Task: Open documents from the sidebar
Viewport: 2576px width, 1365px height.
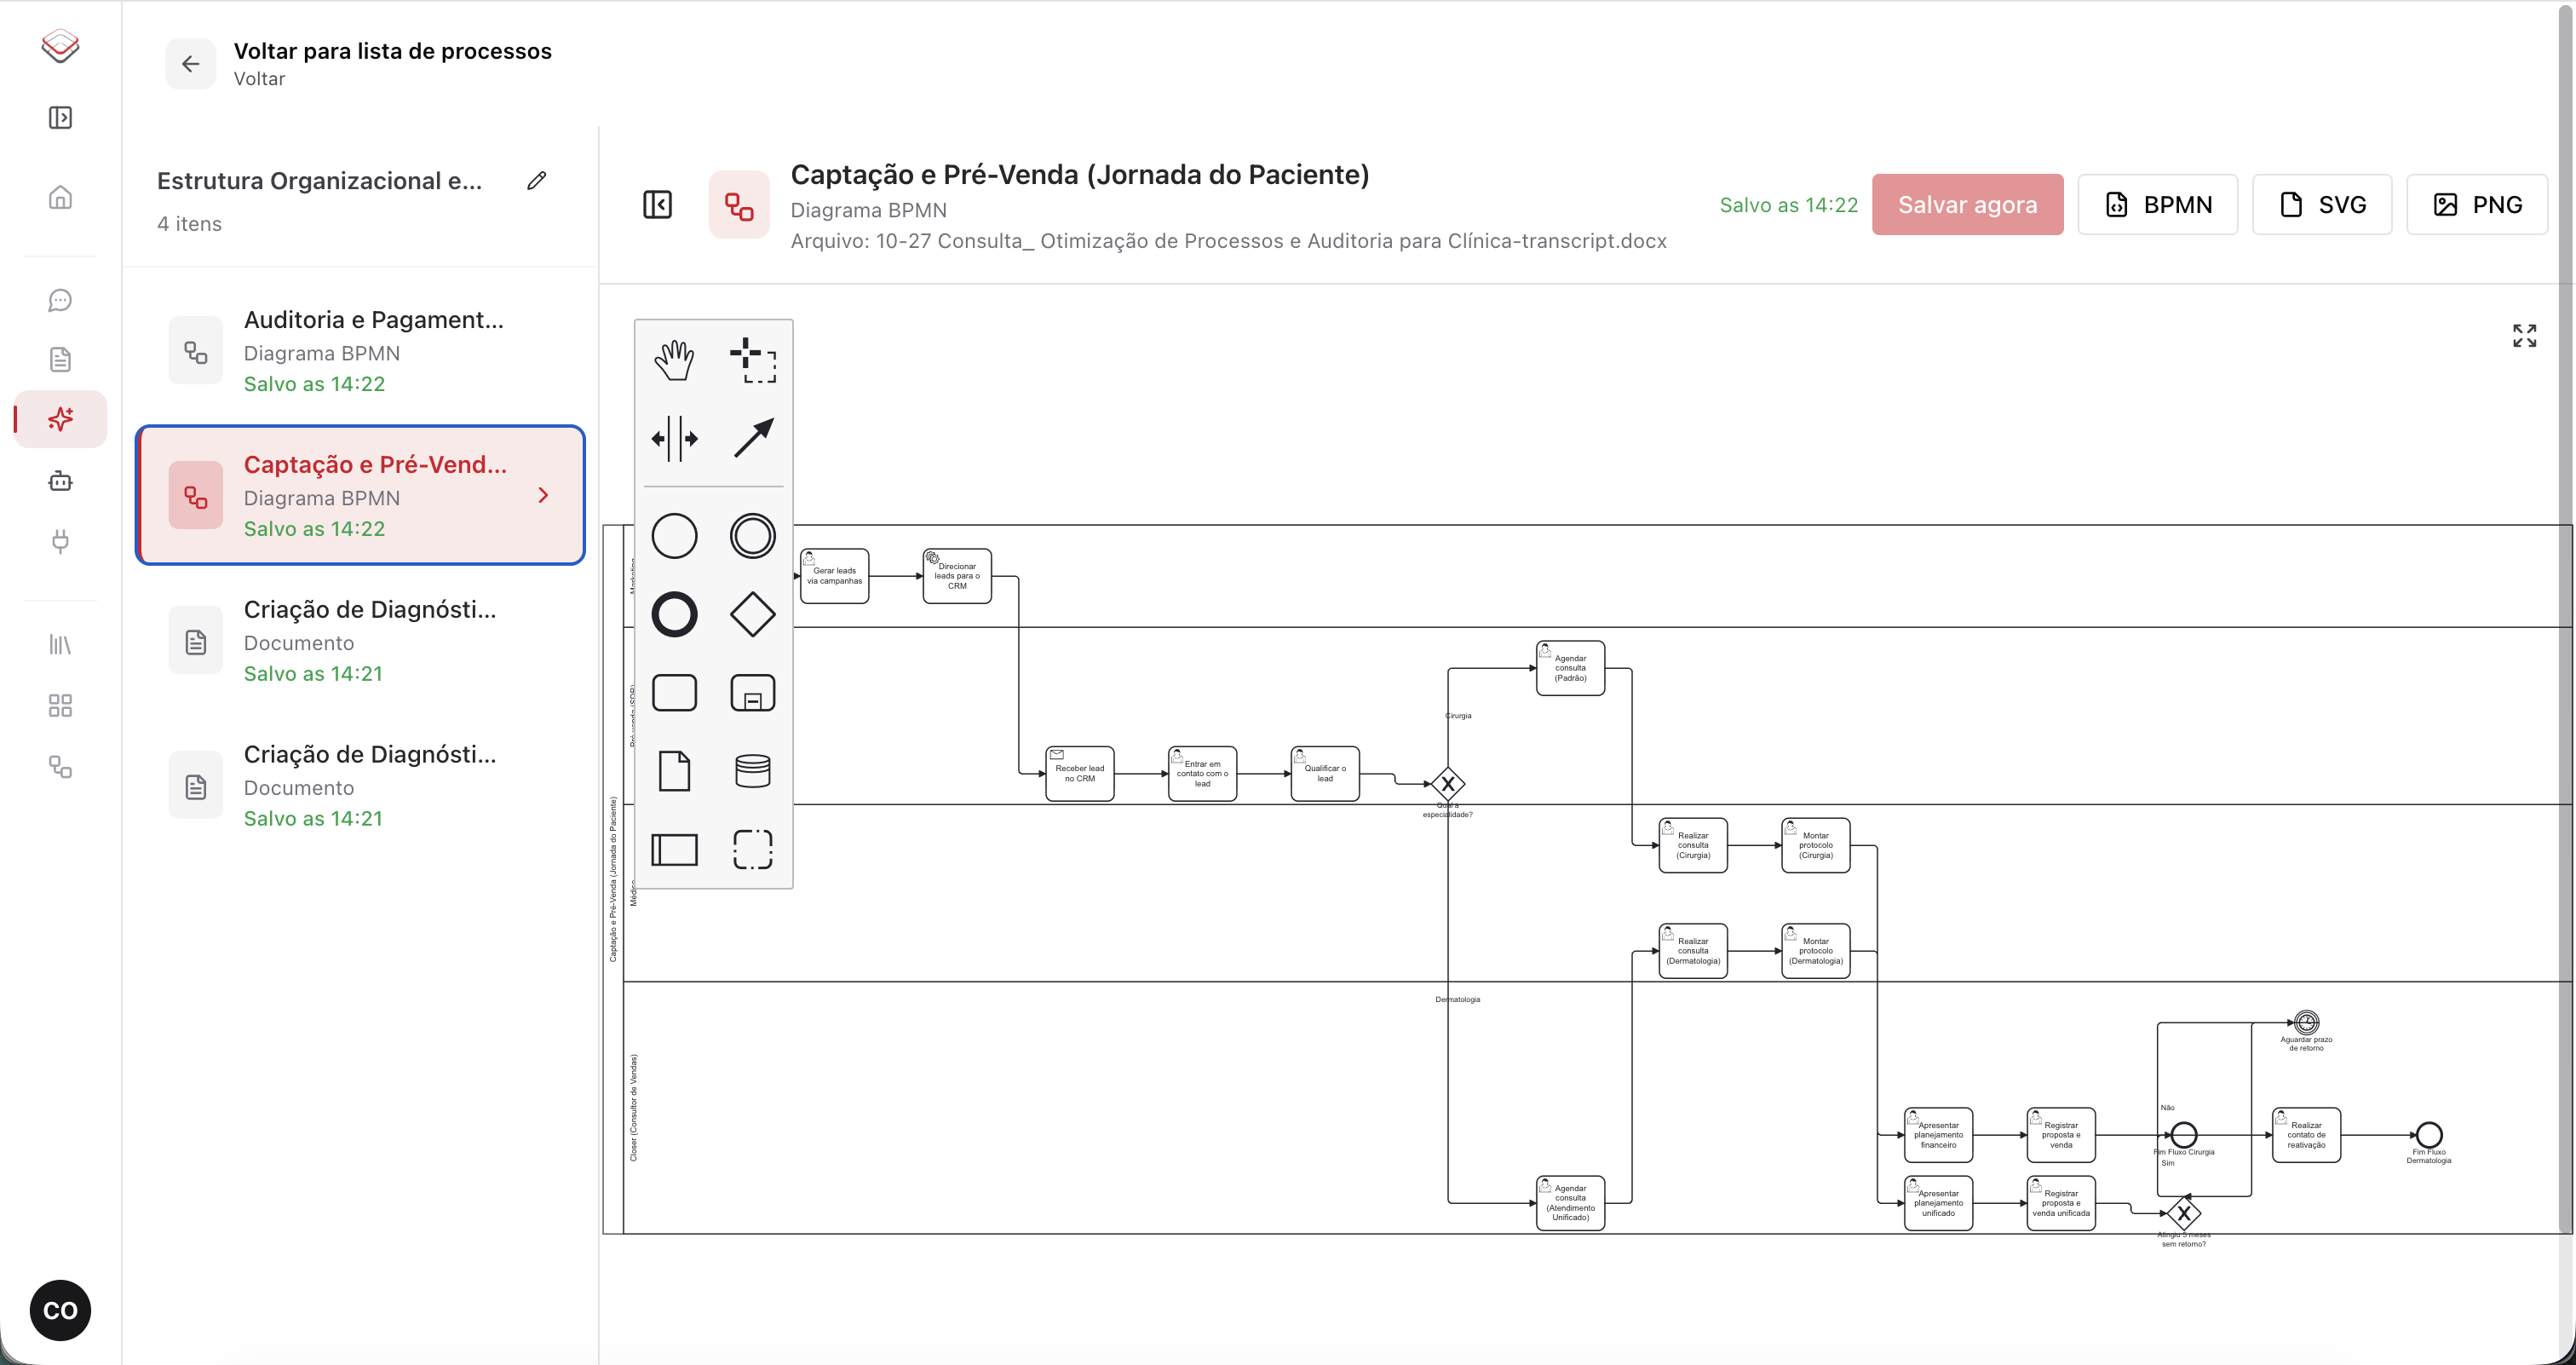Action: tap(60, 359)
